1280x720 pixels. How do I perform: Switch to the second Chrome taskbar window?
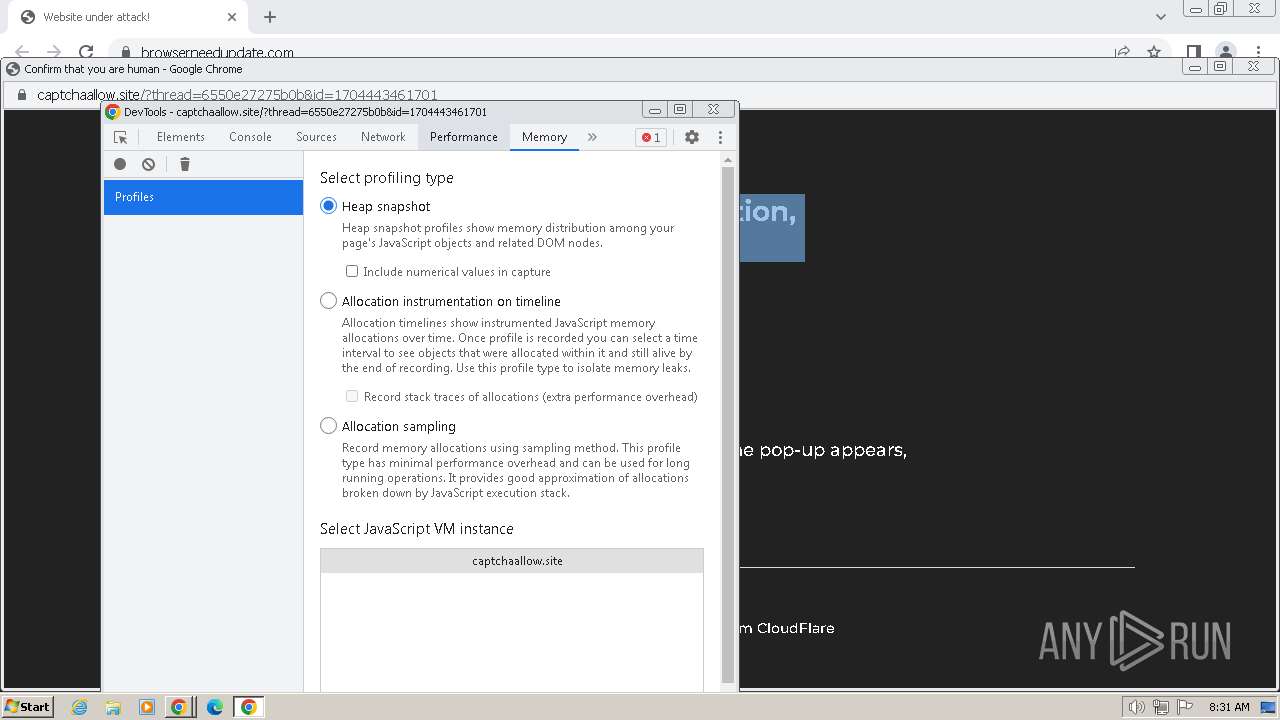(248, 707)
